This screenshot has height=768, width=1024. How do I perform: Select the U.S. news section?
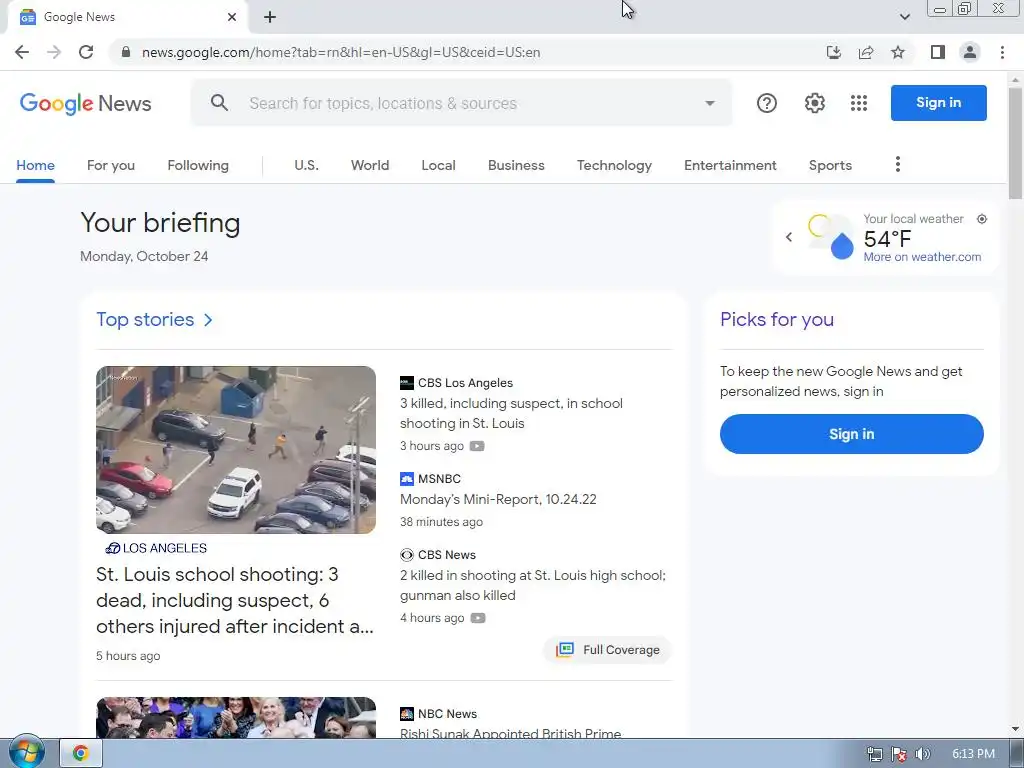[x=306, y=165]
